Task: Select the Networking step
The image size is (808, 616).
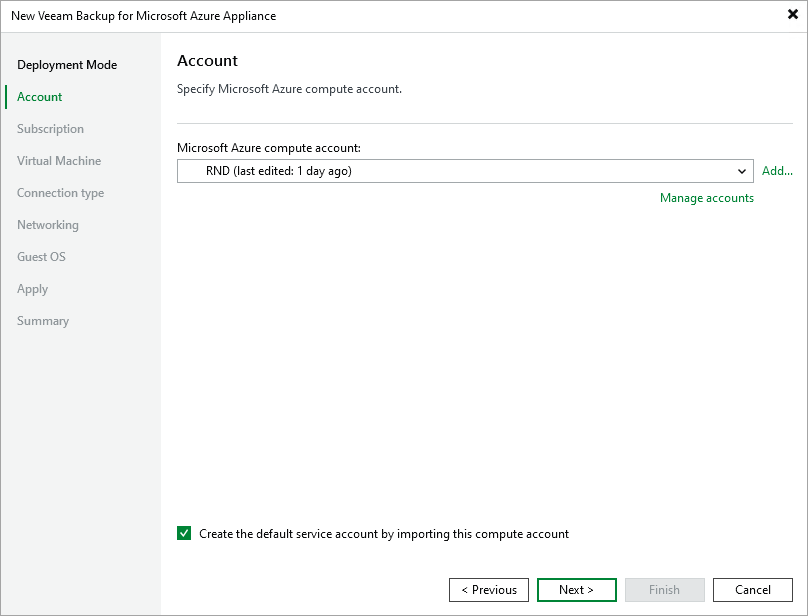Action: 47,225
